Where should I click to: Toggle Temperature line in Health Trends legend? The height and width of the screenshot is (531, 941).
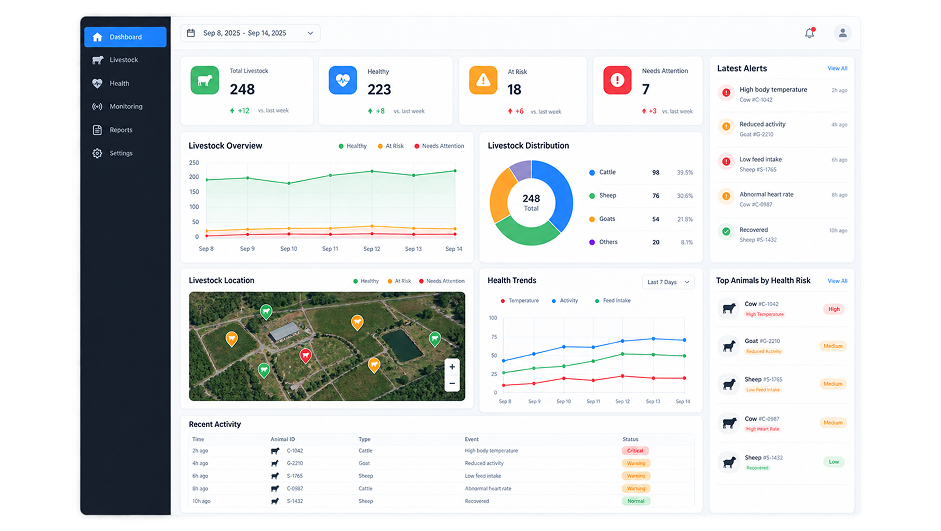(x=520, y=301)
